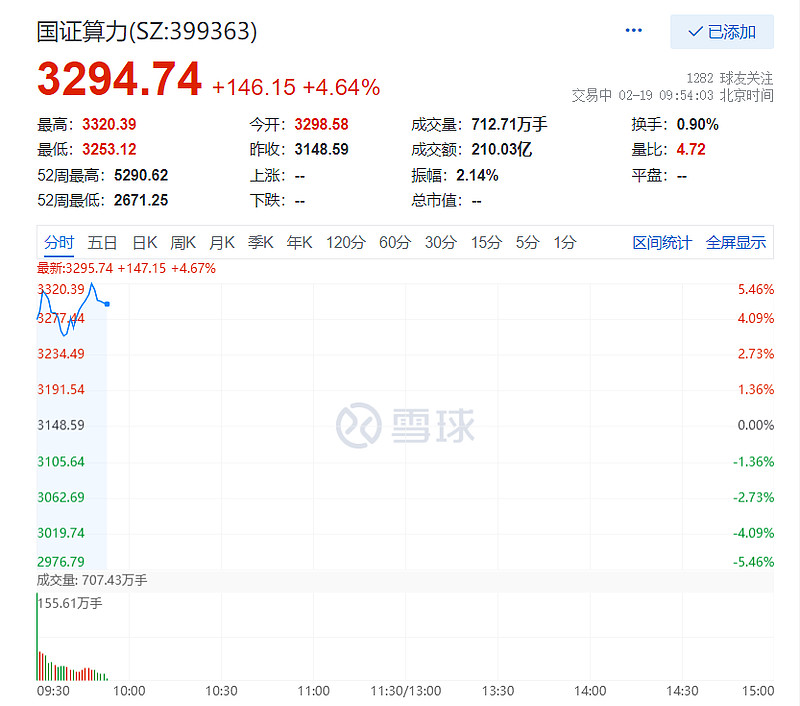Click the 10:30 time axis label

(221, 691)
